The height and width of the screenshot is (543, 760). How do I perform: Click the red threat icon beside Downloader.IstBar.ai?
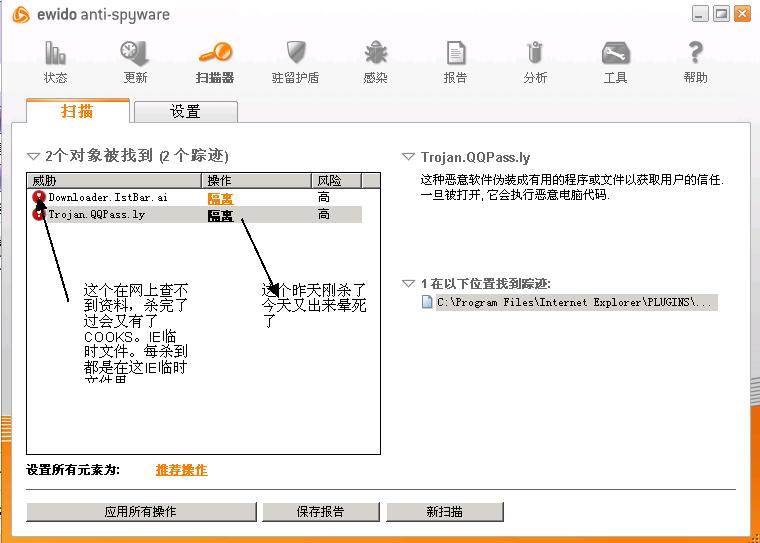click(39, 197)
